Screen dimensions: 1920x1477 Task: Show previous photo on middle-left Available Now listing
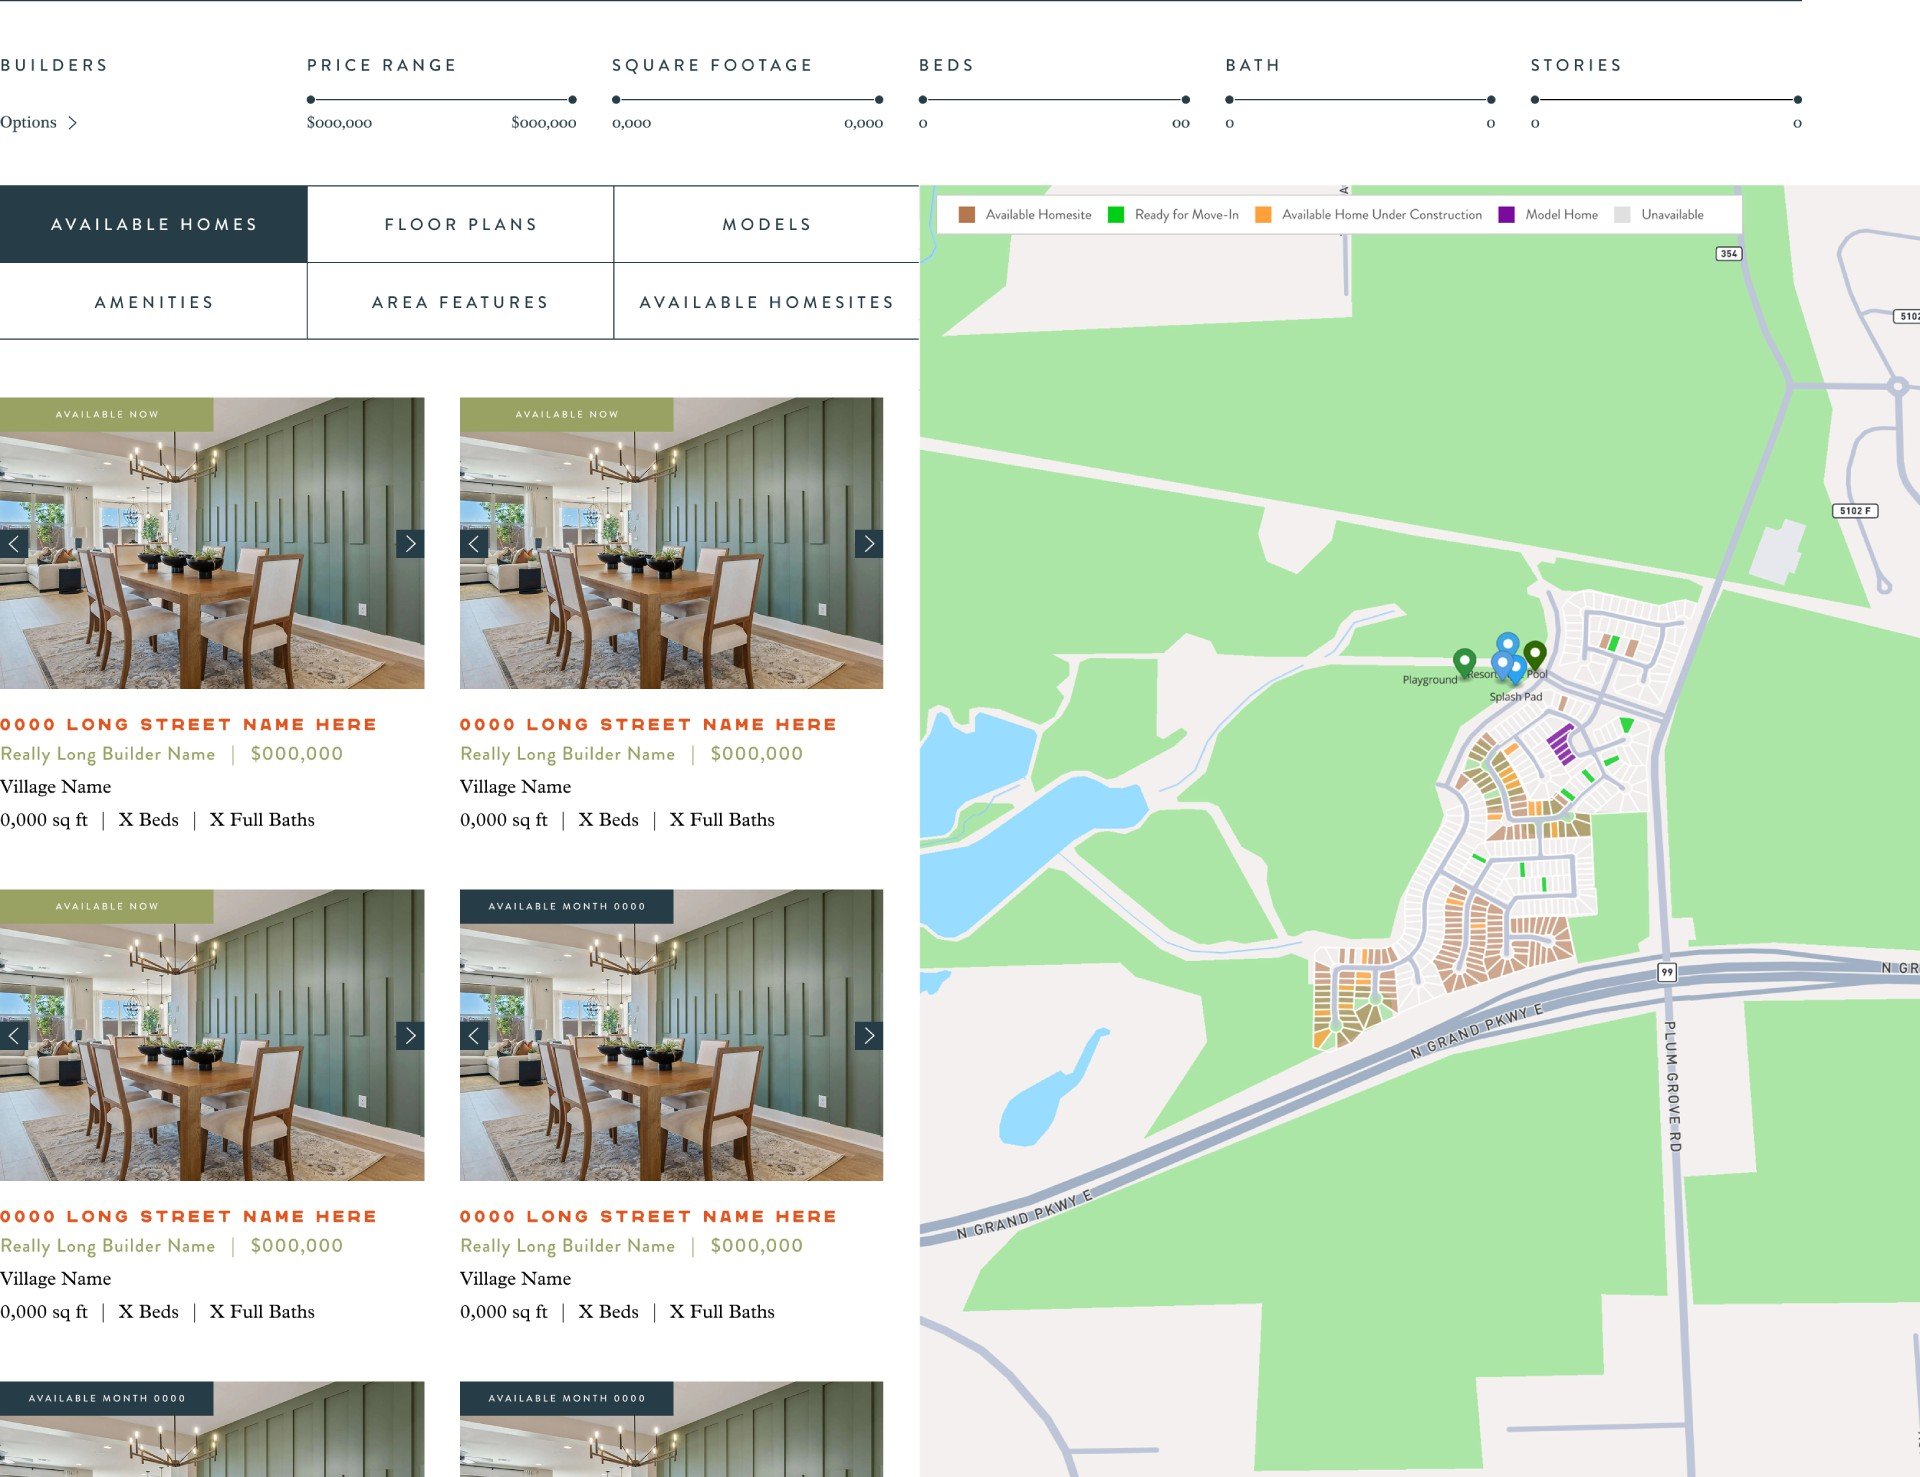(14, 1036)
